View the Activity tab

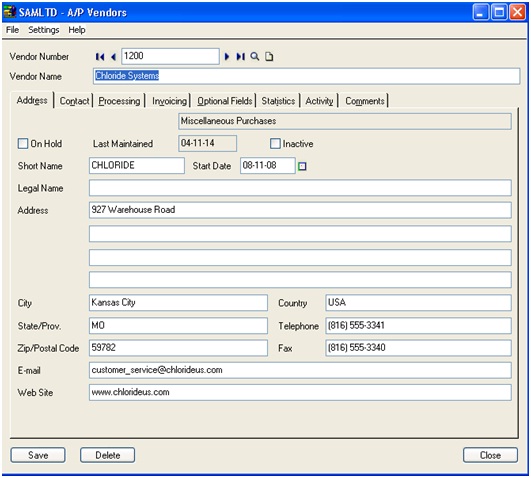pos(319,101)
